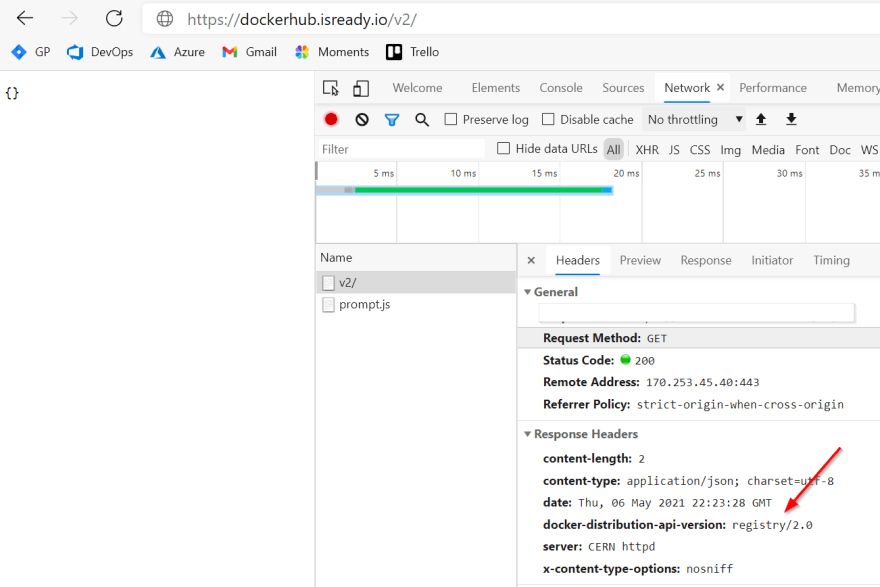
Task: Open the Gmail bookmark
Action: coord(249,52)
